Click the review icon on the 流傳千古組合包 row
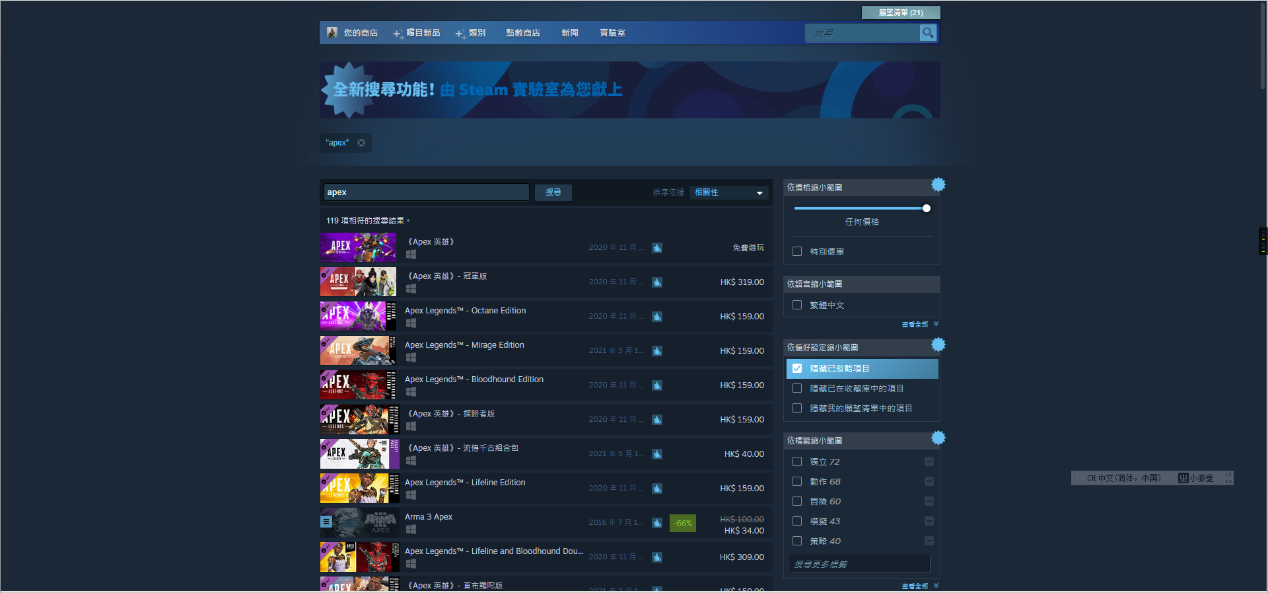The height and width of the screenshot is (593, 1268). [x=657, y=454]
